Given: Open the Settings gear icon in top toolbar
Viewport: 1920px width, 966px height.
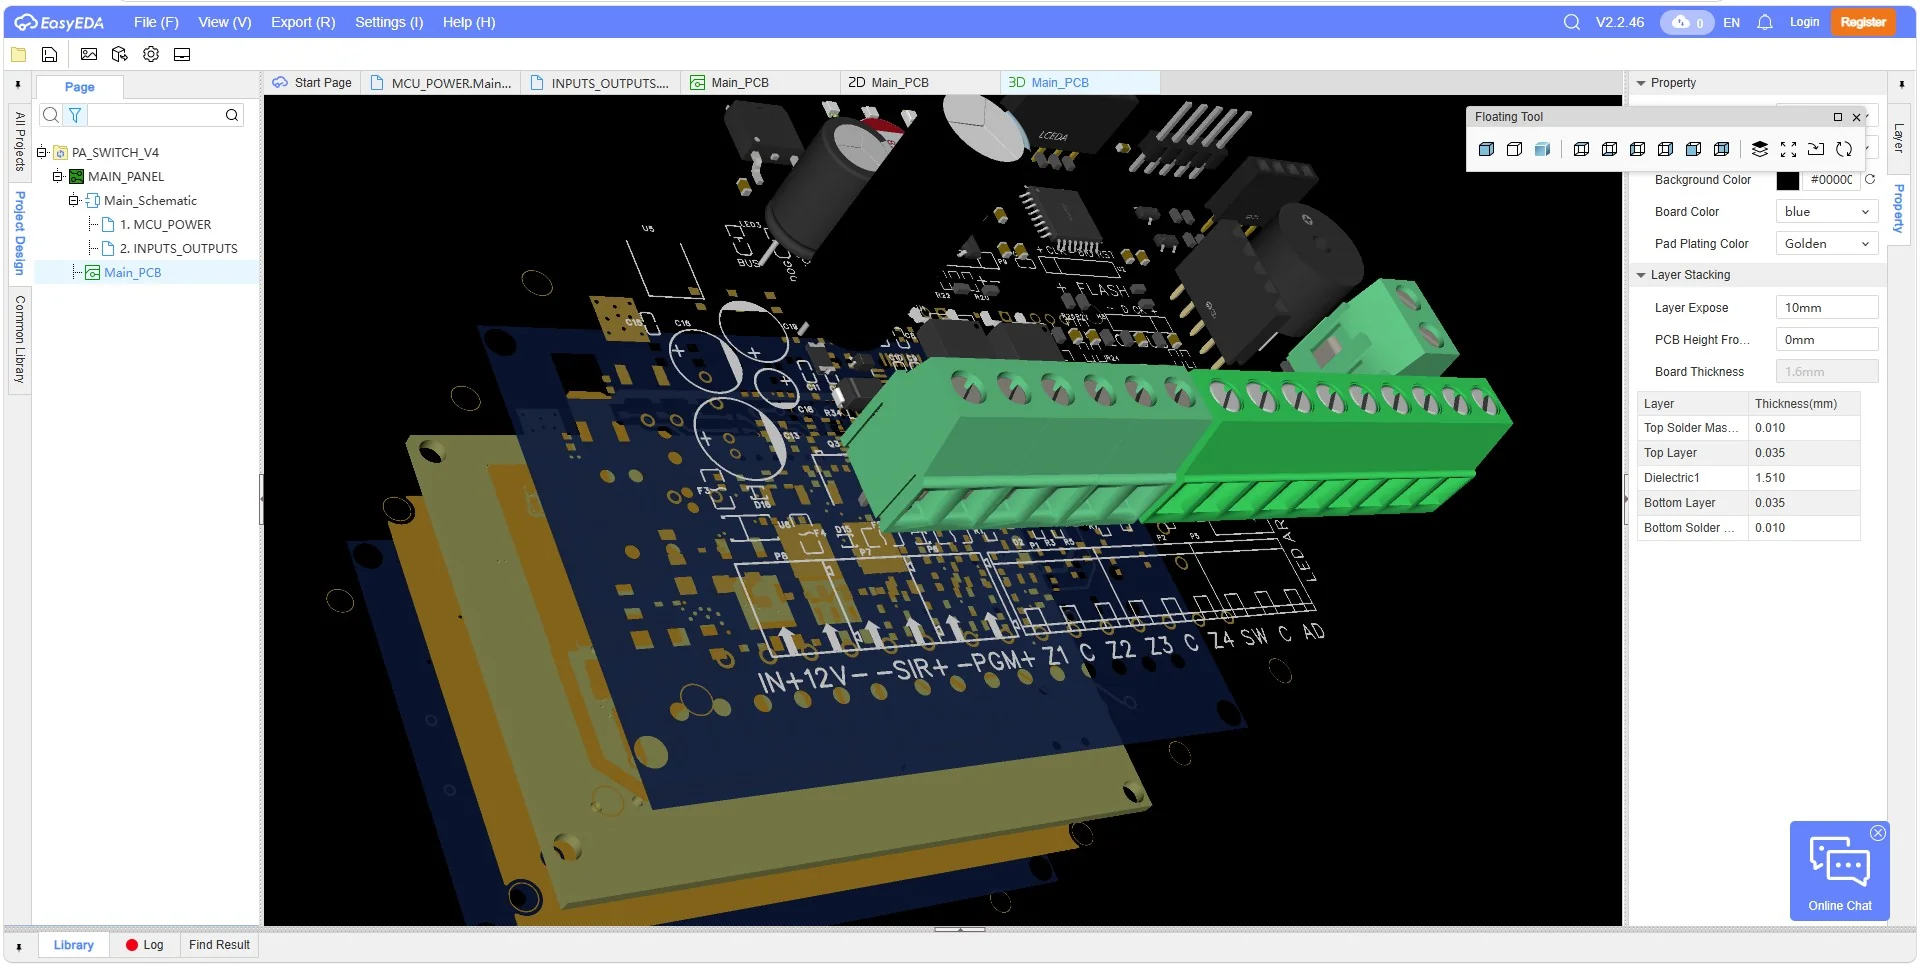Looking at the screenshot, I should tap(151, 55).
